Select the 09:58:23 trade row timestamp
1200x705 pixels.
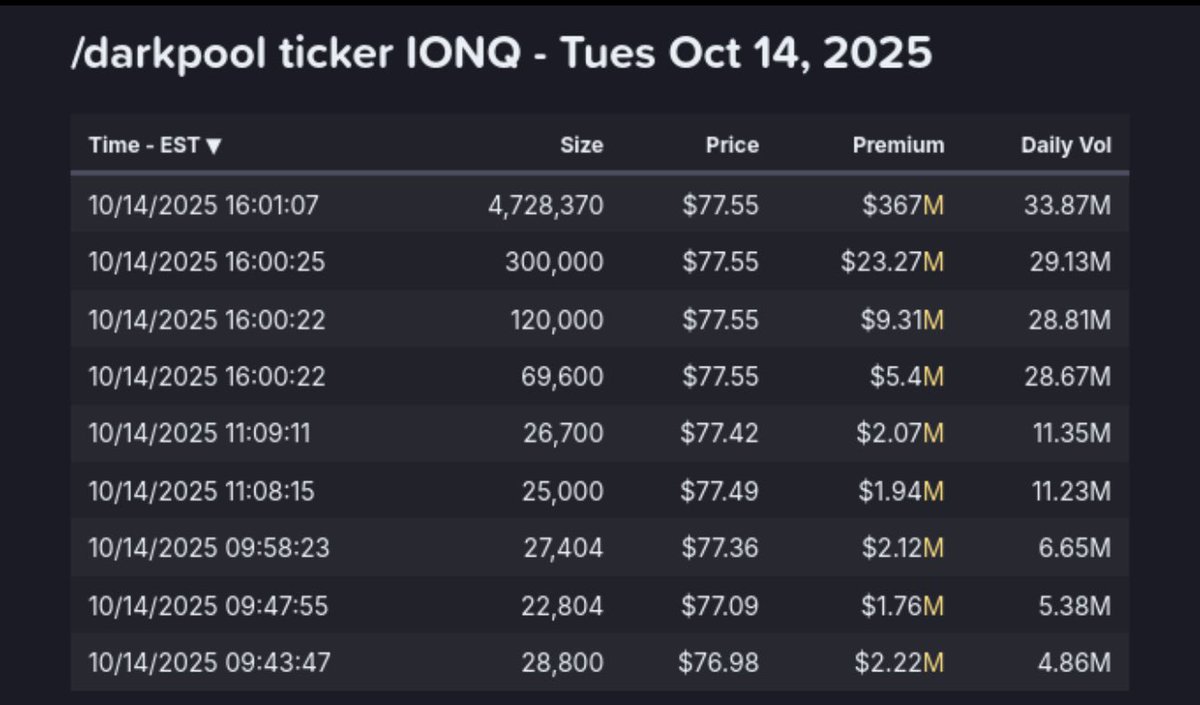pyautogui.click(x=208, y=548)
